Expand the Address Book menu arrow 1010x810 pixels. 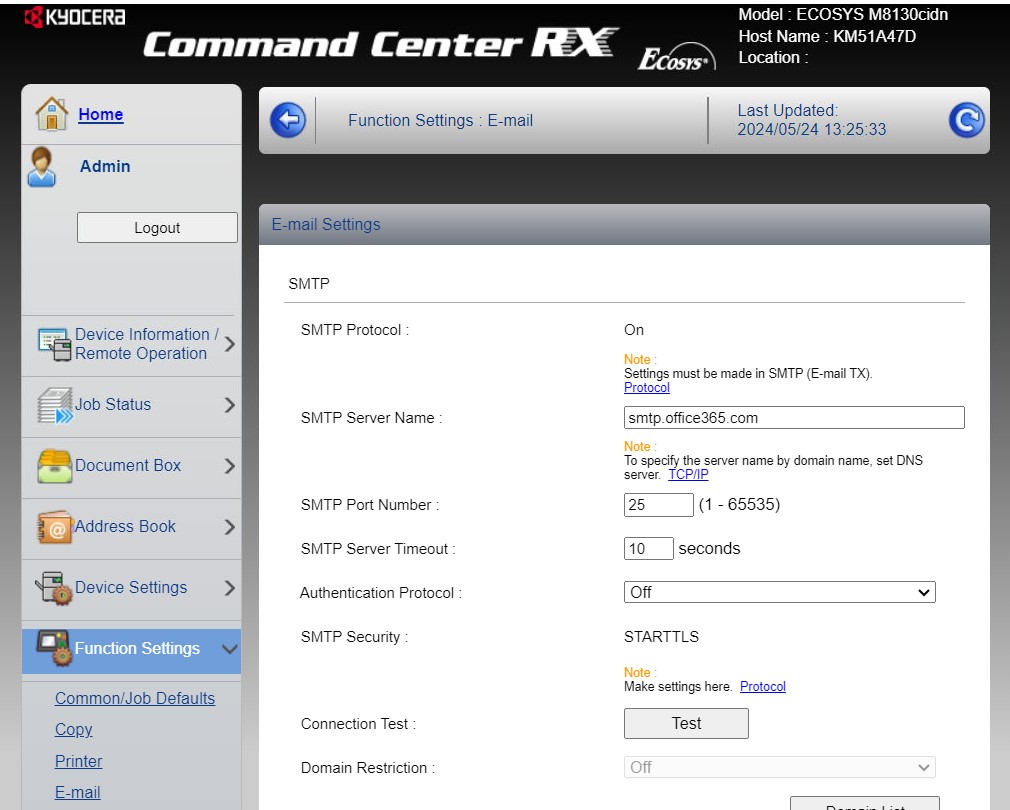click(229, 527)
